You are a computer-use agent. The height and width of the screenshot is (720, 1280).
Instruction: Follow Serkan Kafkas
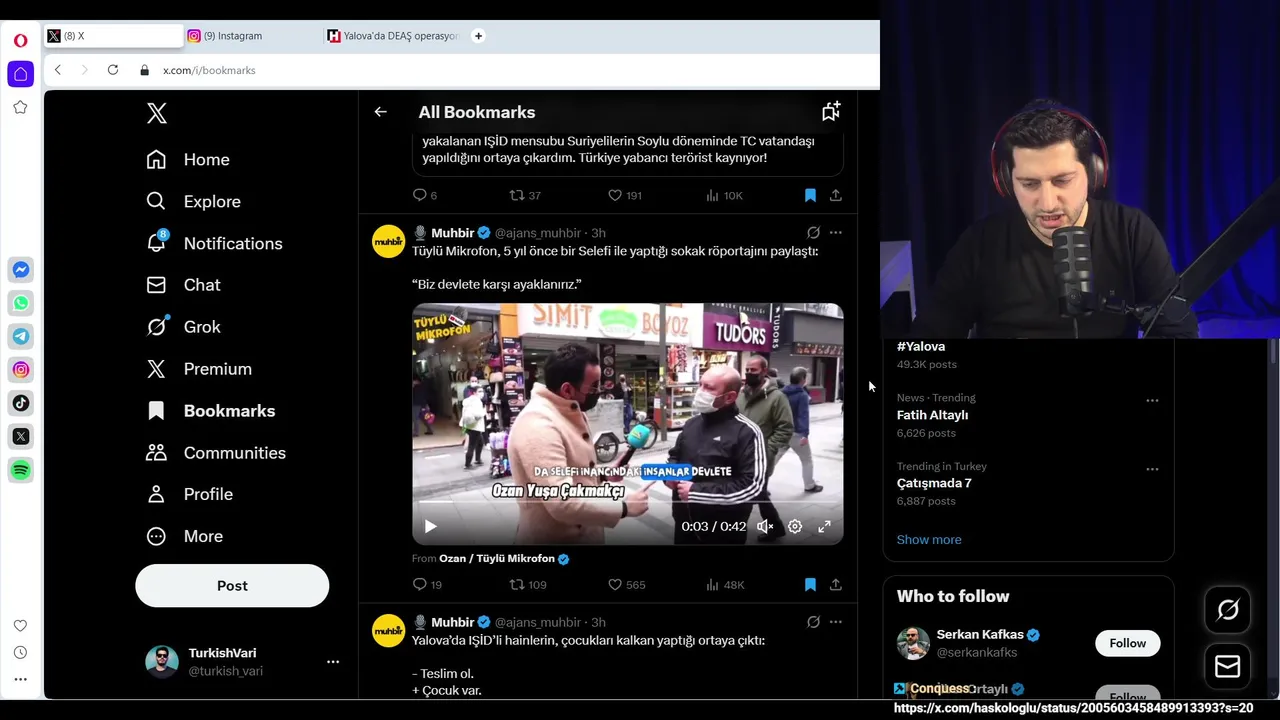[x=1128, y=643]
